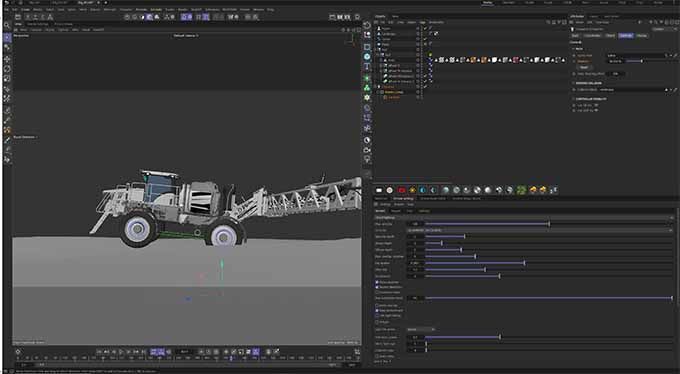Open the viewport search magnifier icon
Viewport: 680px width, 374px height.
(7, 25)
